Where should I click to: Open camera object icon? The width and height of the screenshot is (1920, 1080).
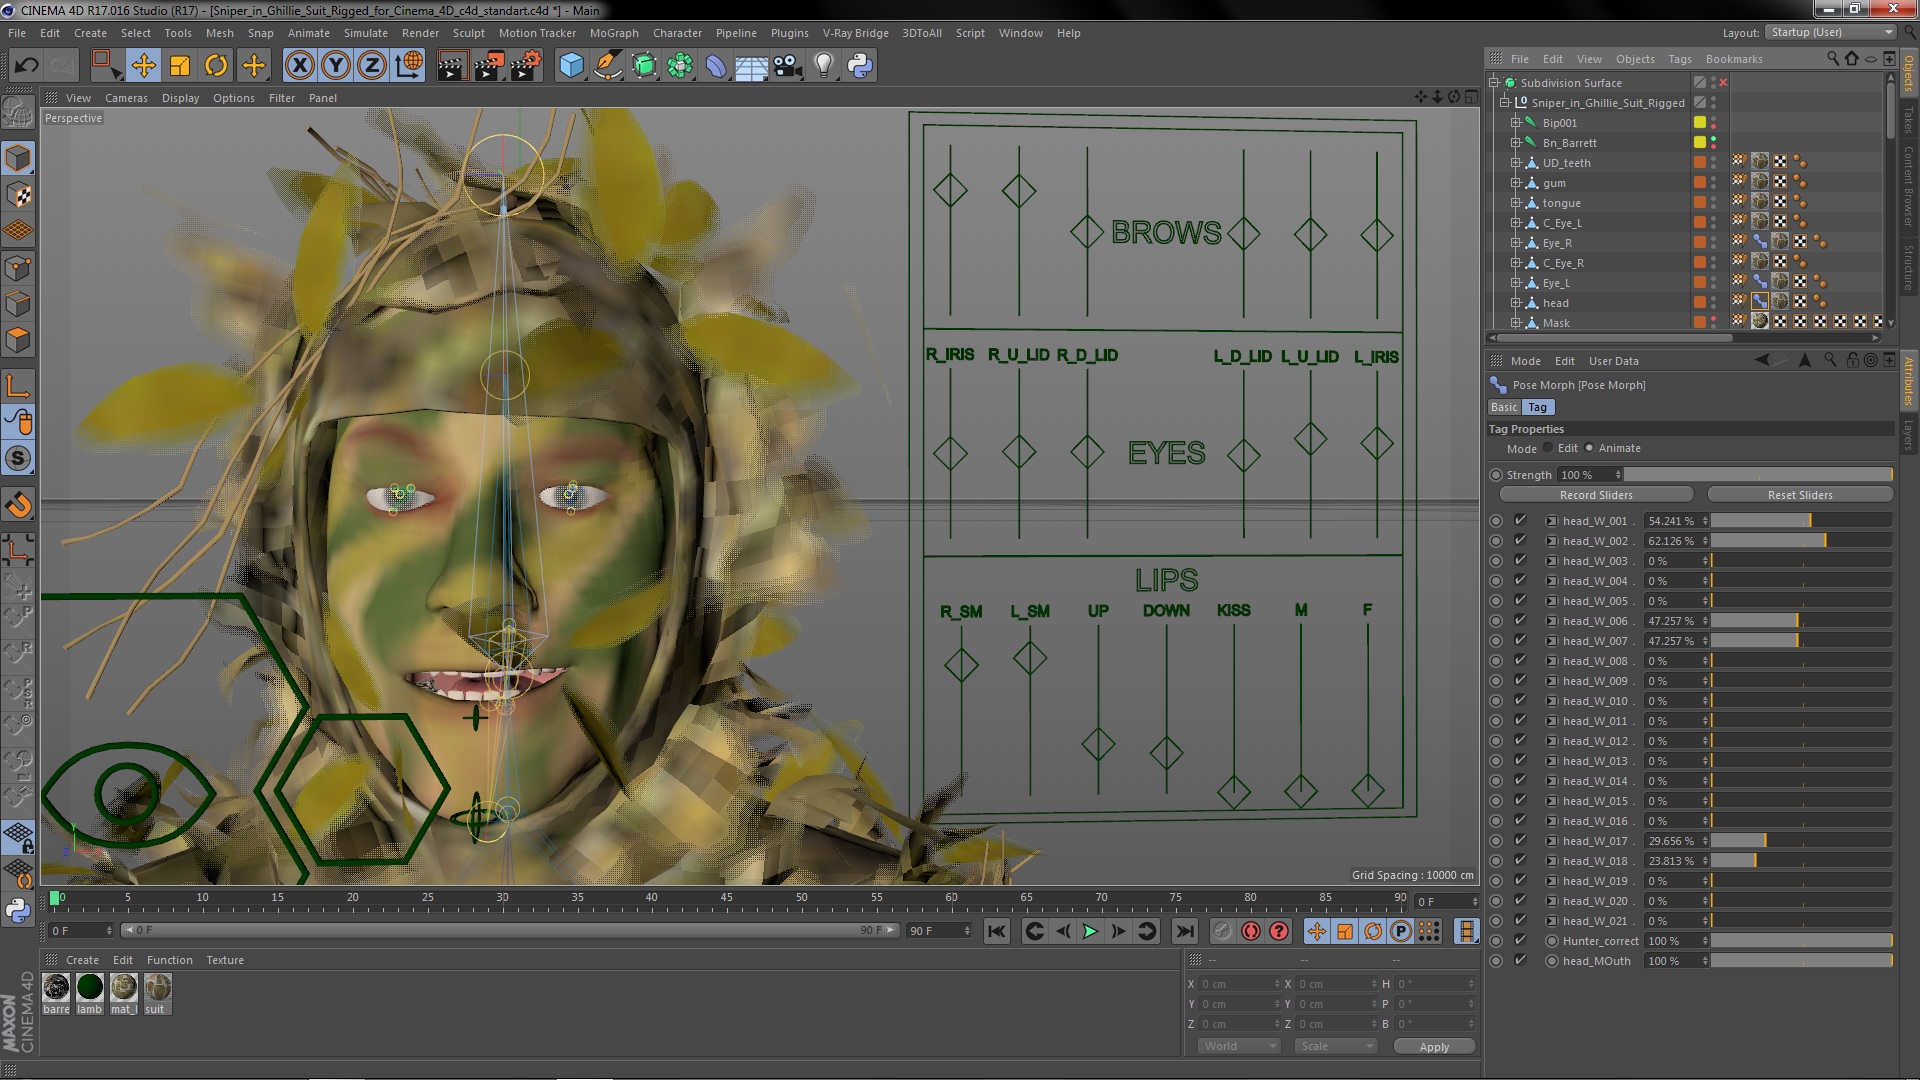[787, 66]
